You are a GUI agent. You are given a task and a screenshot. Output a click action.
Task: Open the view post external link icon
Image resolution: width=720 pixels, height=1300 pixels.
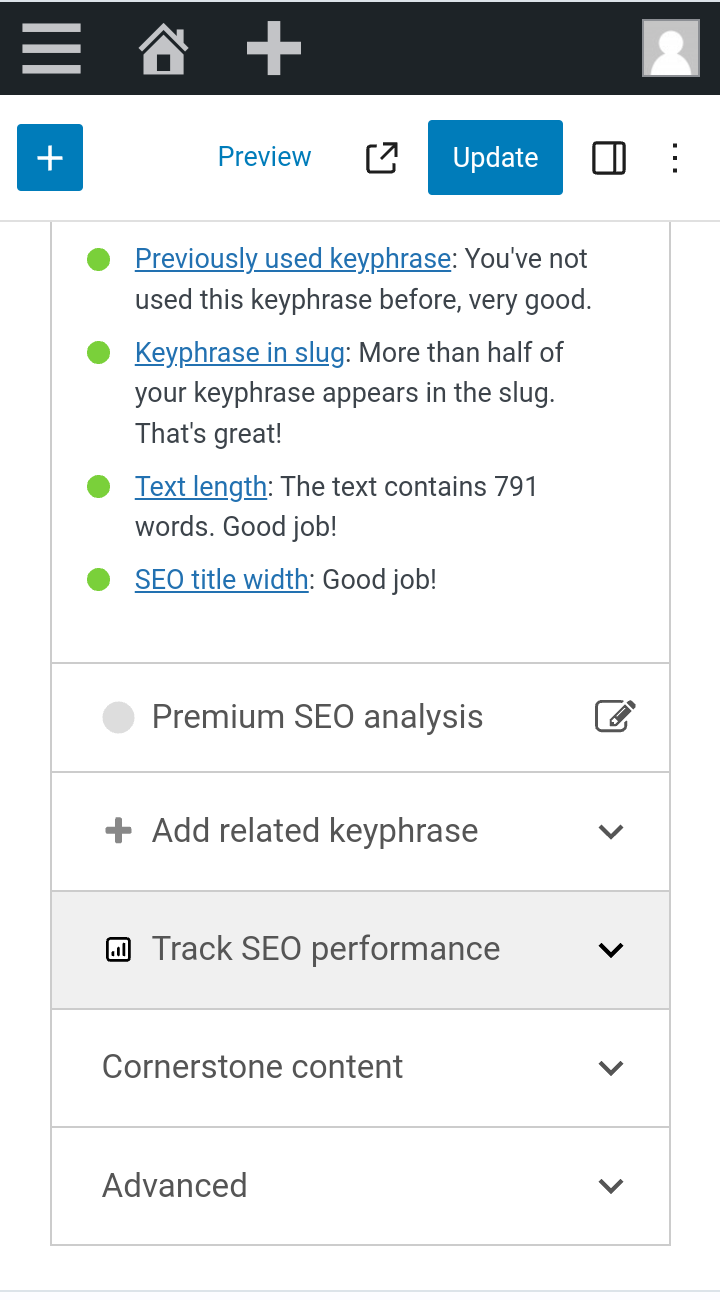(381, 158)
